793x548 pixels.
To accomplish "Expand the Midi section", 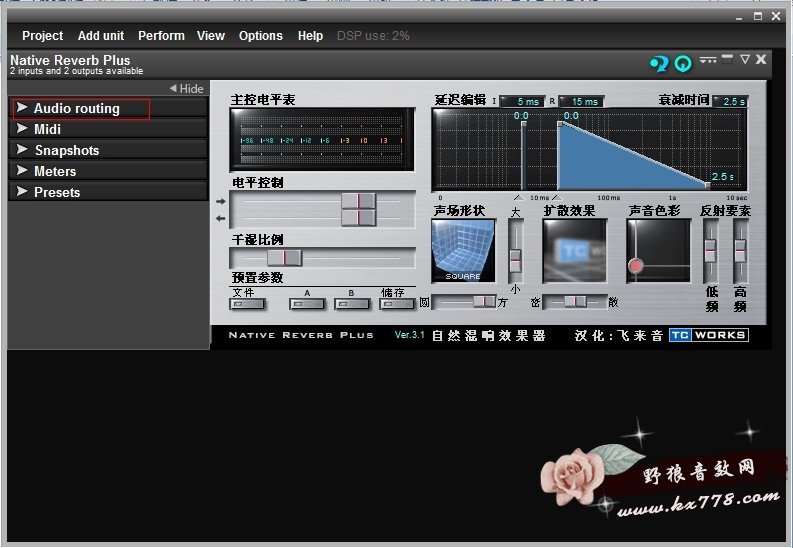I will tap(108, 129).
